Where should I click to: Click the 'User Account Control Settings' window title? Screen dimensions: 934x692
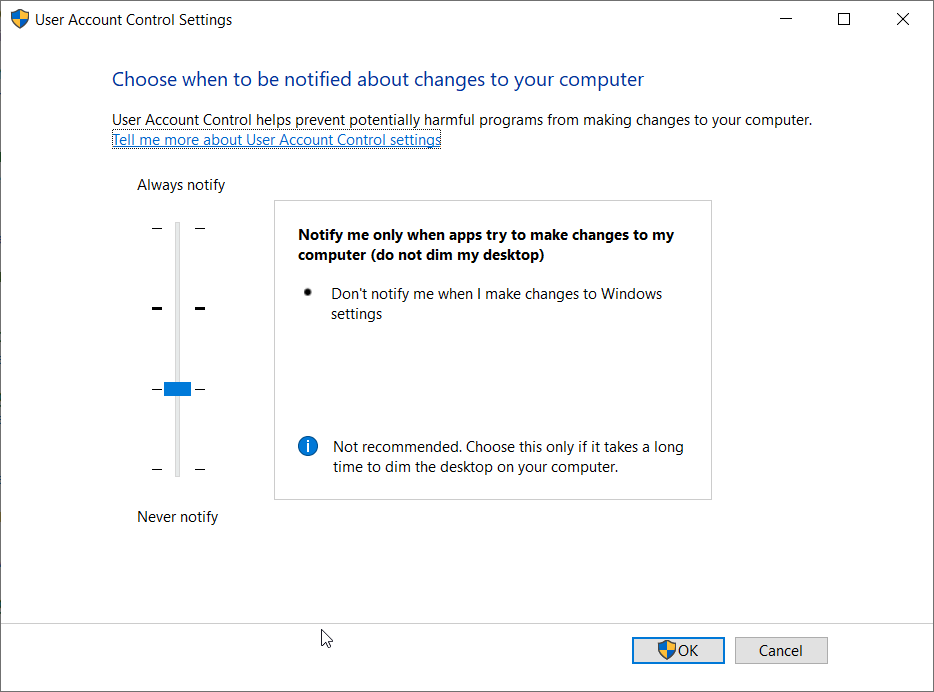133,20
